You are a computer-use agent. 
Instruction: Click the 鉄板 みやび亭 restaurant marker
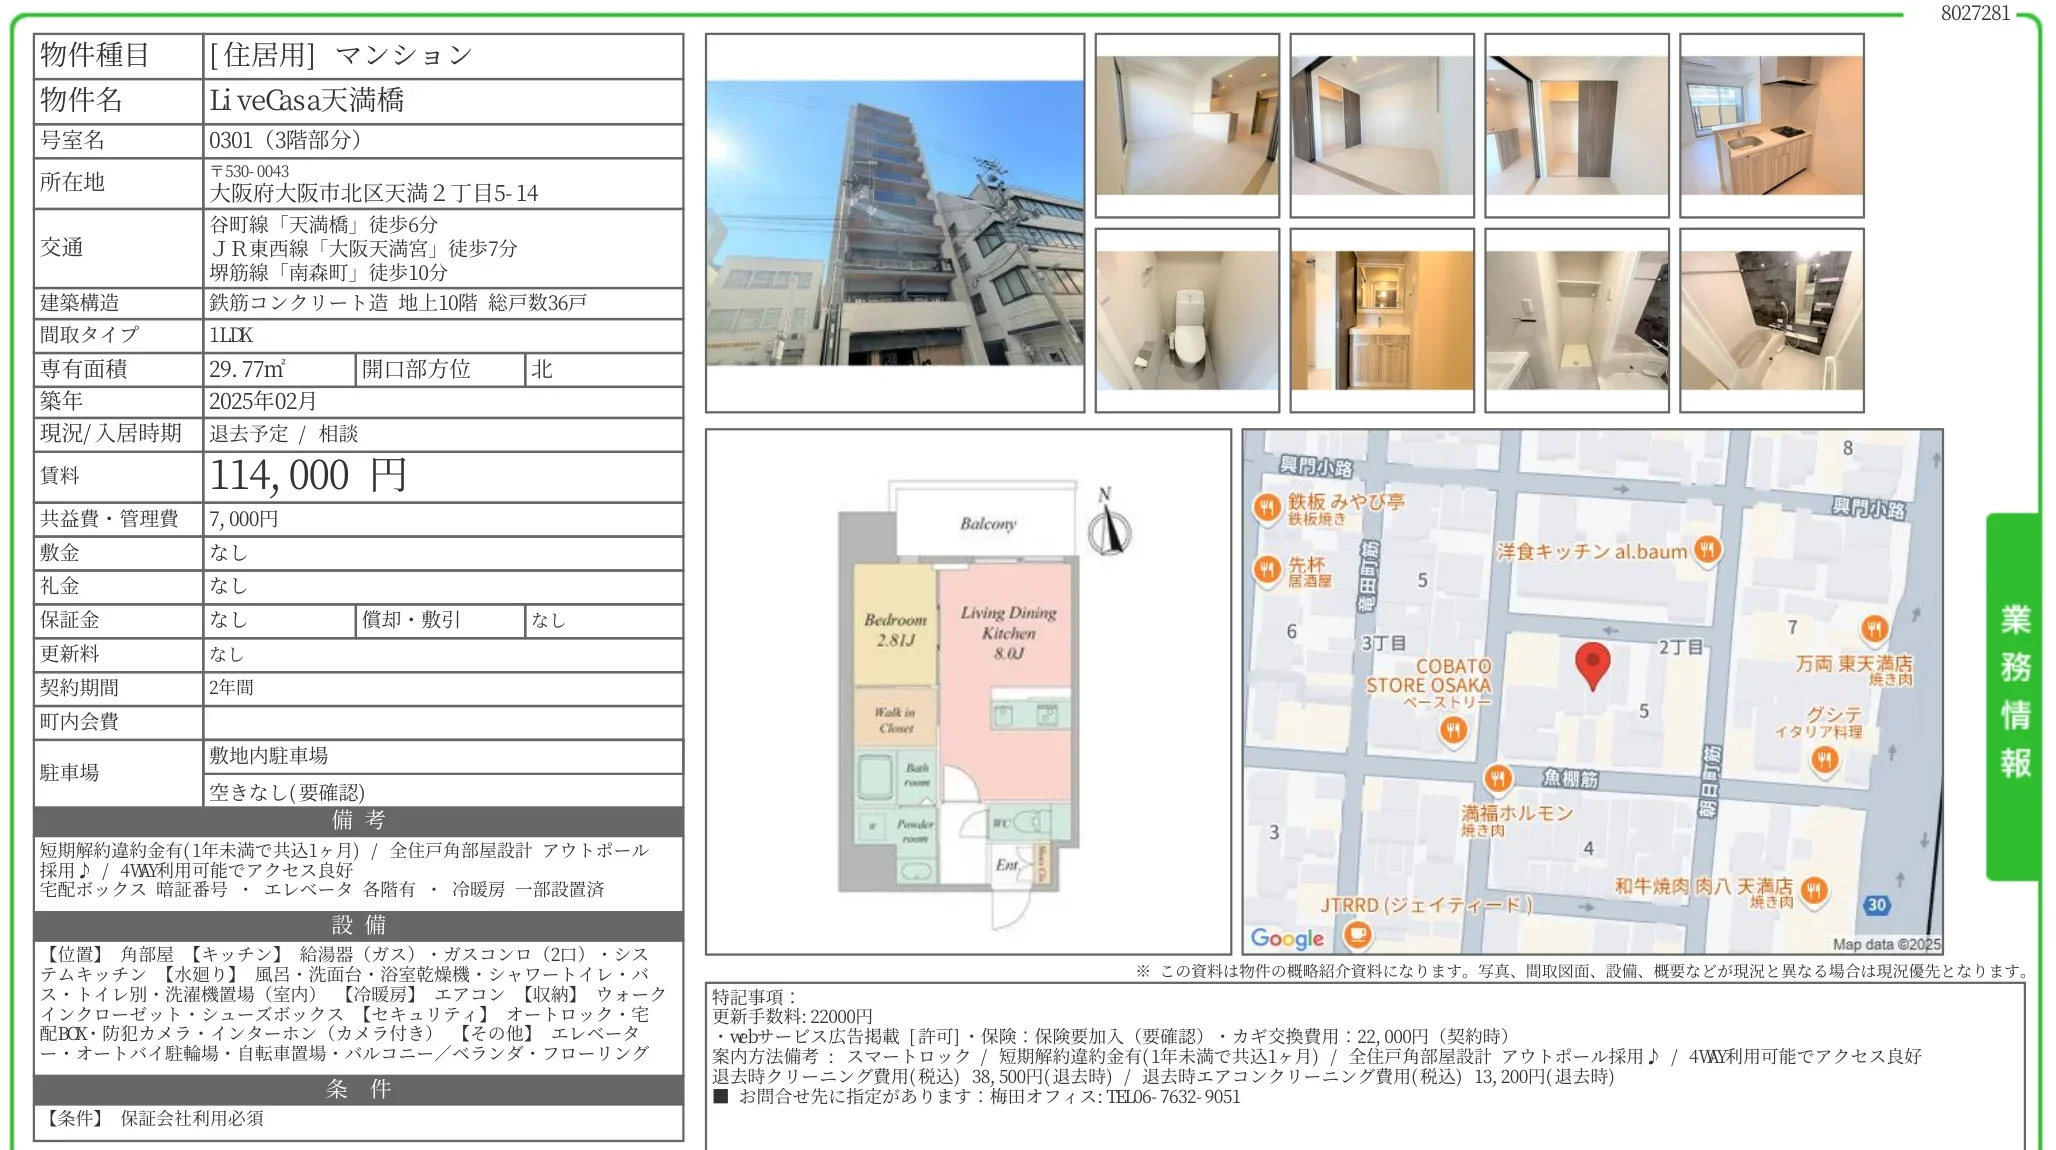tap(1267, 507)
